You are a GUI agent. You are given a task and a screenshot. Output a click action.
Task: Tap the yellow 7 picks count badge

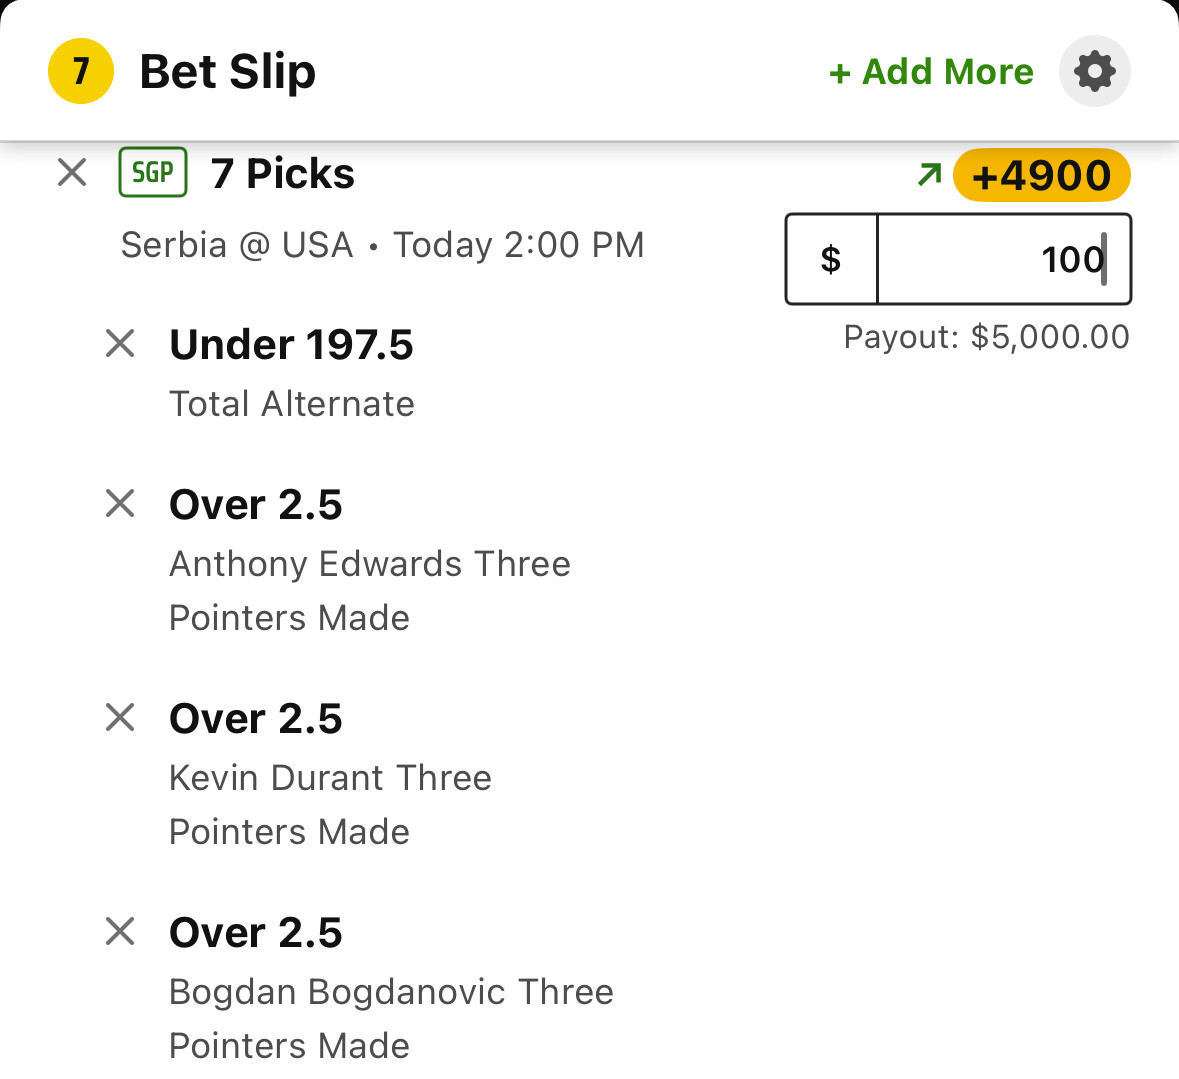(x=80, y=71)
